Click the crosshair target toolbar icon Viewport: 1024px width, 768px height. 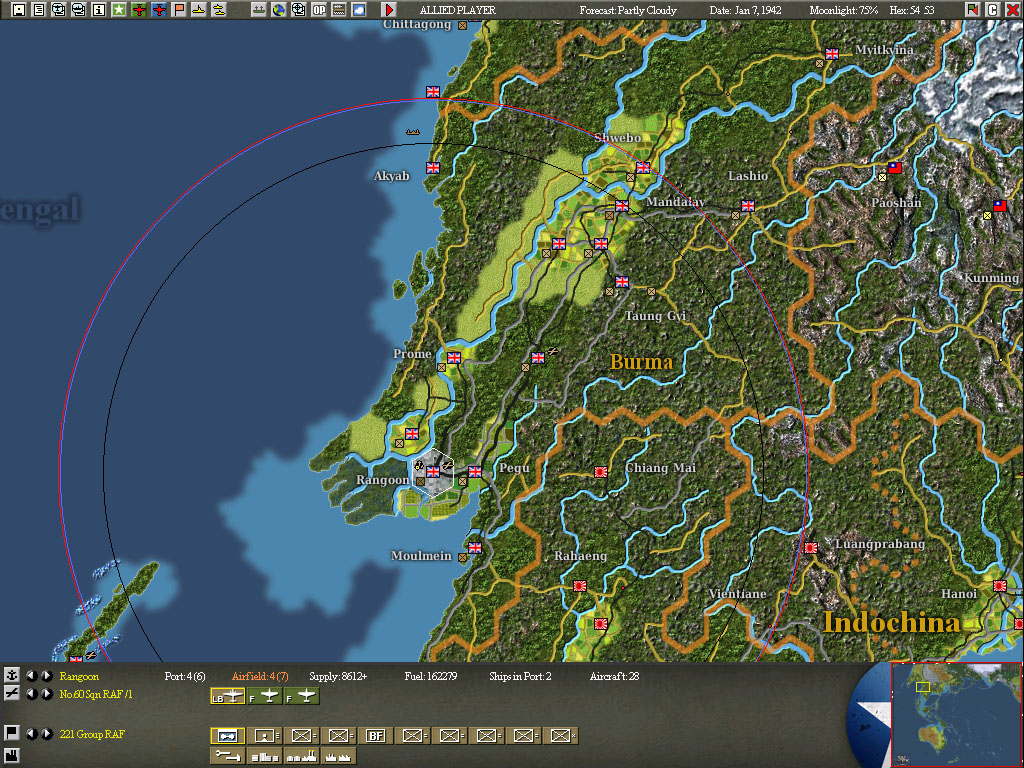pos(298,10)
